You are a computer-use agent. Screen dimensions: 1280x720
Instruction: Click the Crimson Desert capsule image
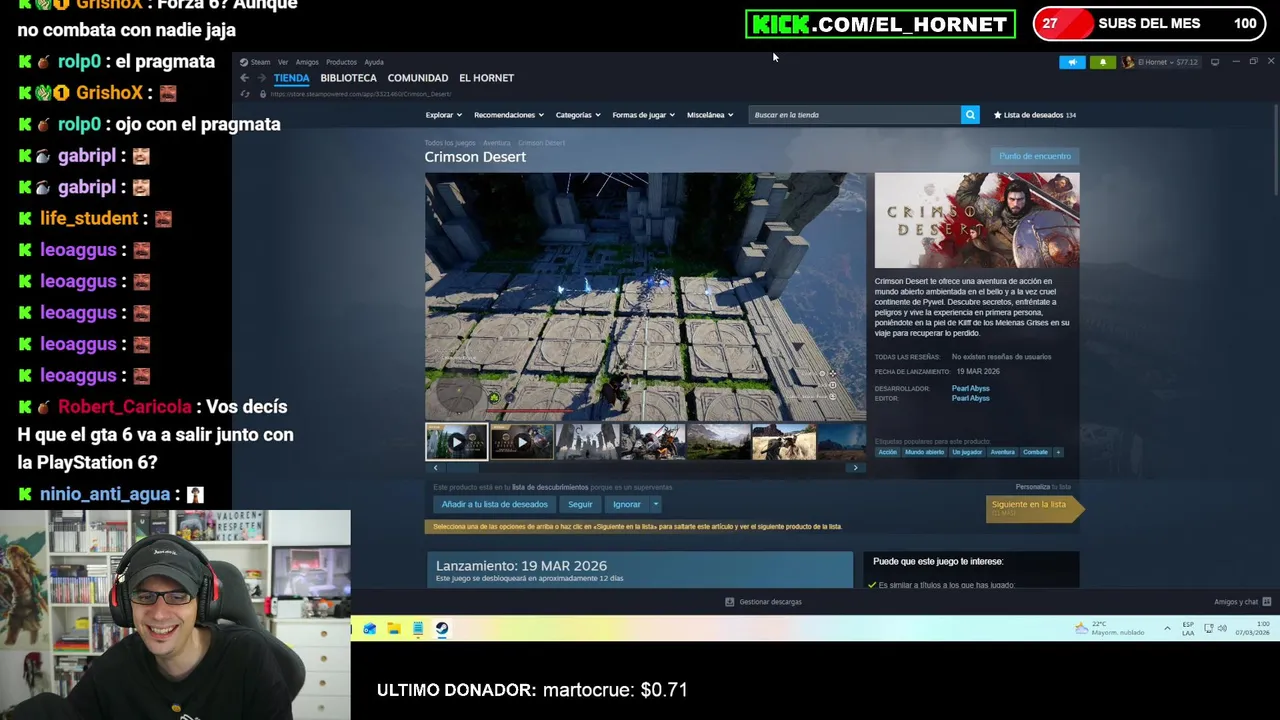pos(977,220)
